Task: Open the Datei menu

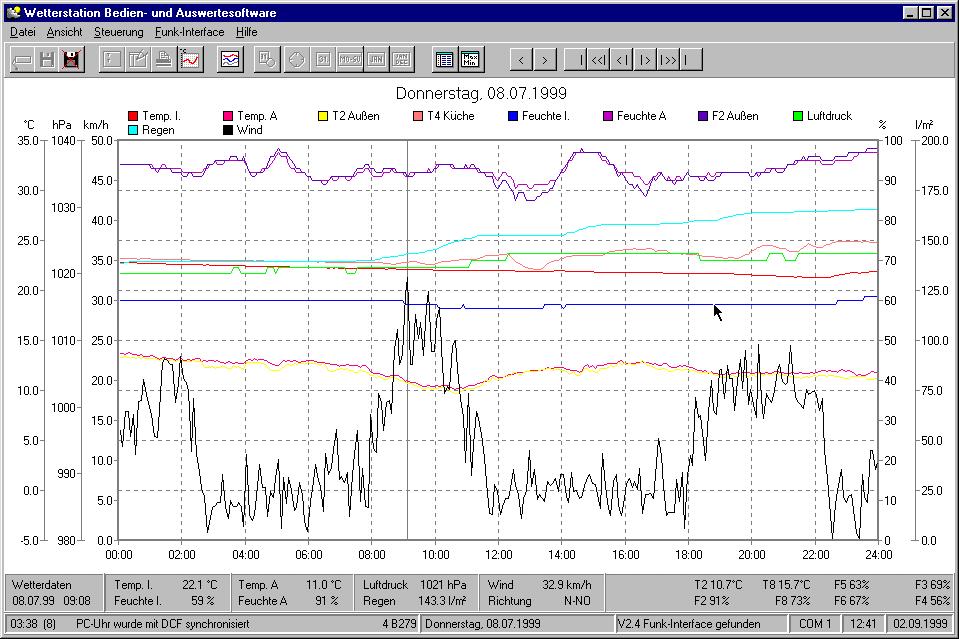Action: pos(22,32)
